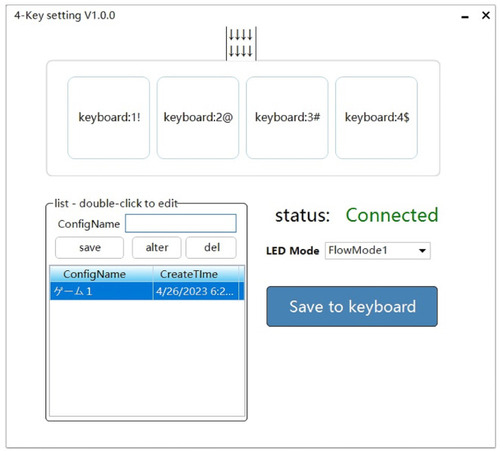Image resolution: width=500 pixels, height=451 pixels.
Task: Click into the ConfigName text field
Action: pyautogui.click(x=181, y=223)
